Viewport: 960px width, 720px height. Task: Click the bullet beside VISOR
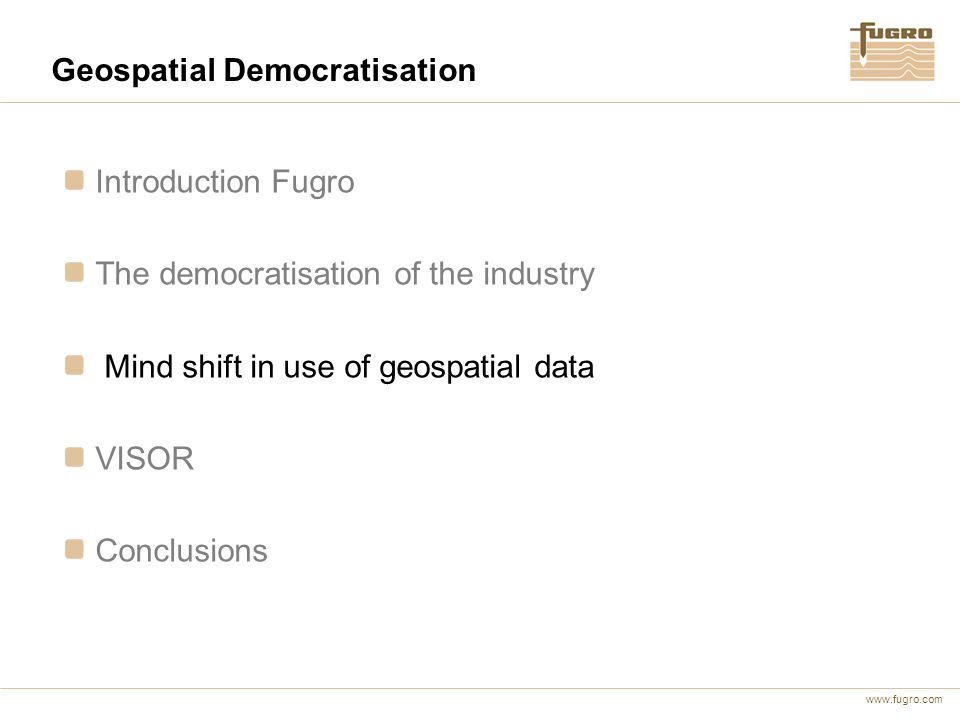click(x=74, y=457)
